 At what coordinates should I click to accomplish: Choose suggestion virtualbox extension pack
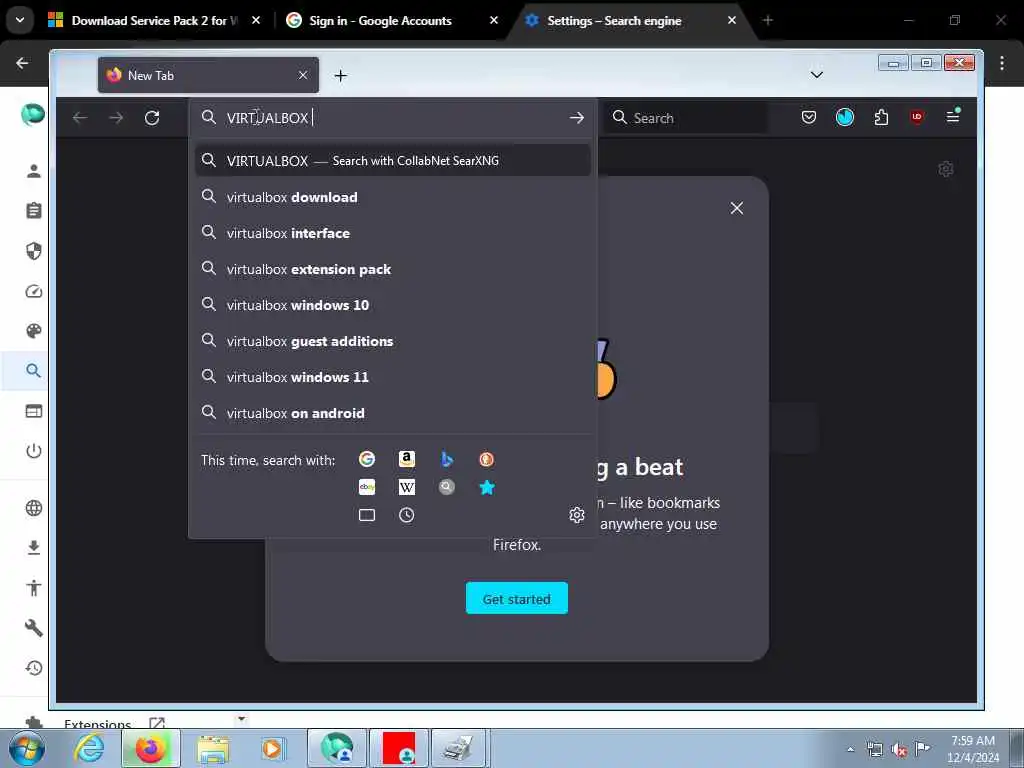pos(392,269)
